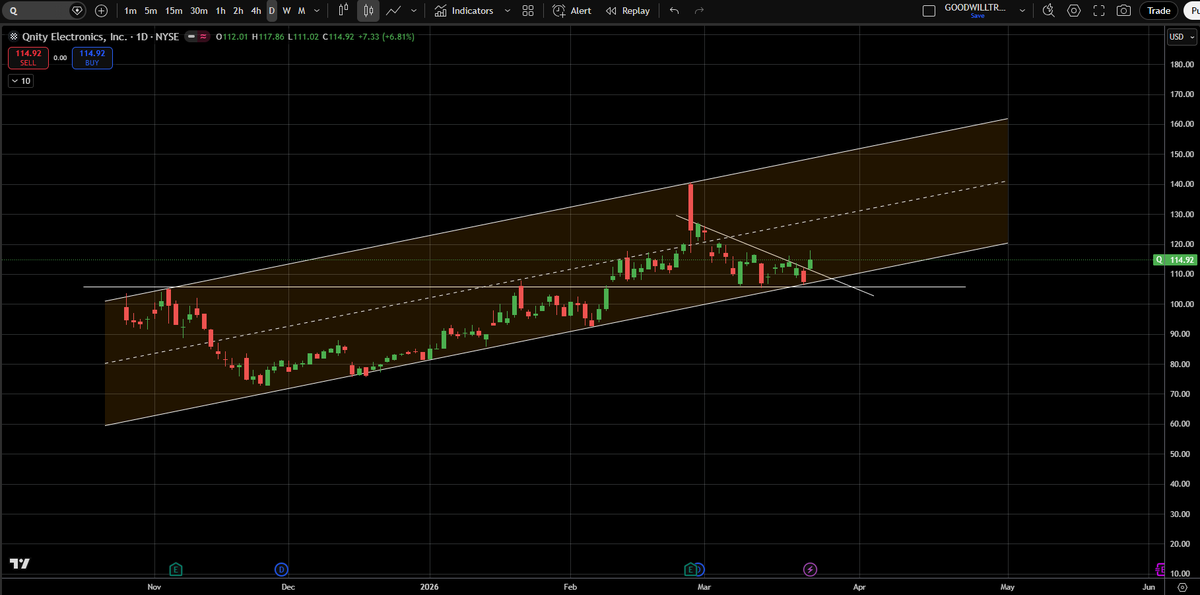
Task: Select the 2h interval
Action: pyautogui.click(x=238, y=11)
